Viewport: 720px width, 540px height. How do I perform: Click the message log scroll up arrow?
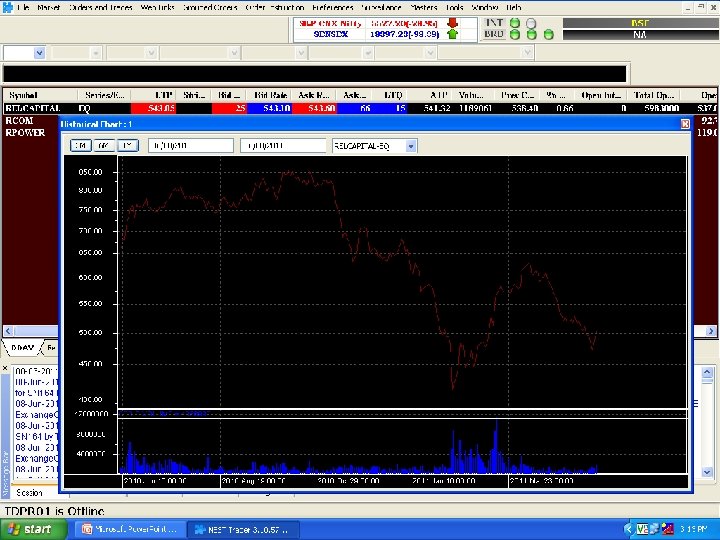[707, 372]
